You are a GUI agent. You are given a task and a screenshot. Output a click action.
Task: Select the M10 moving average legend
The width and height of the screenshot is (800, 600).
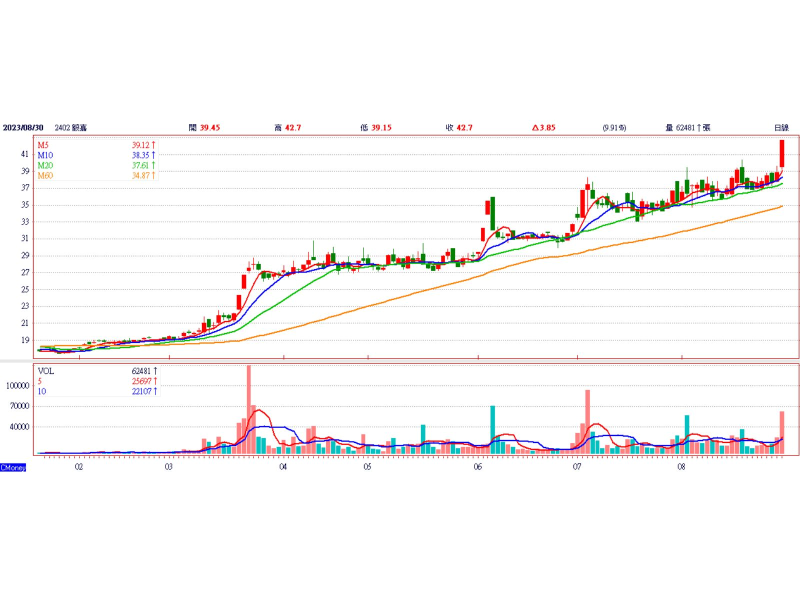[46, 156]
